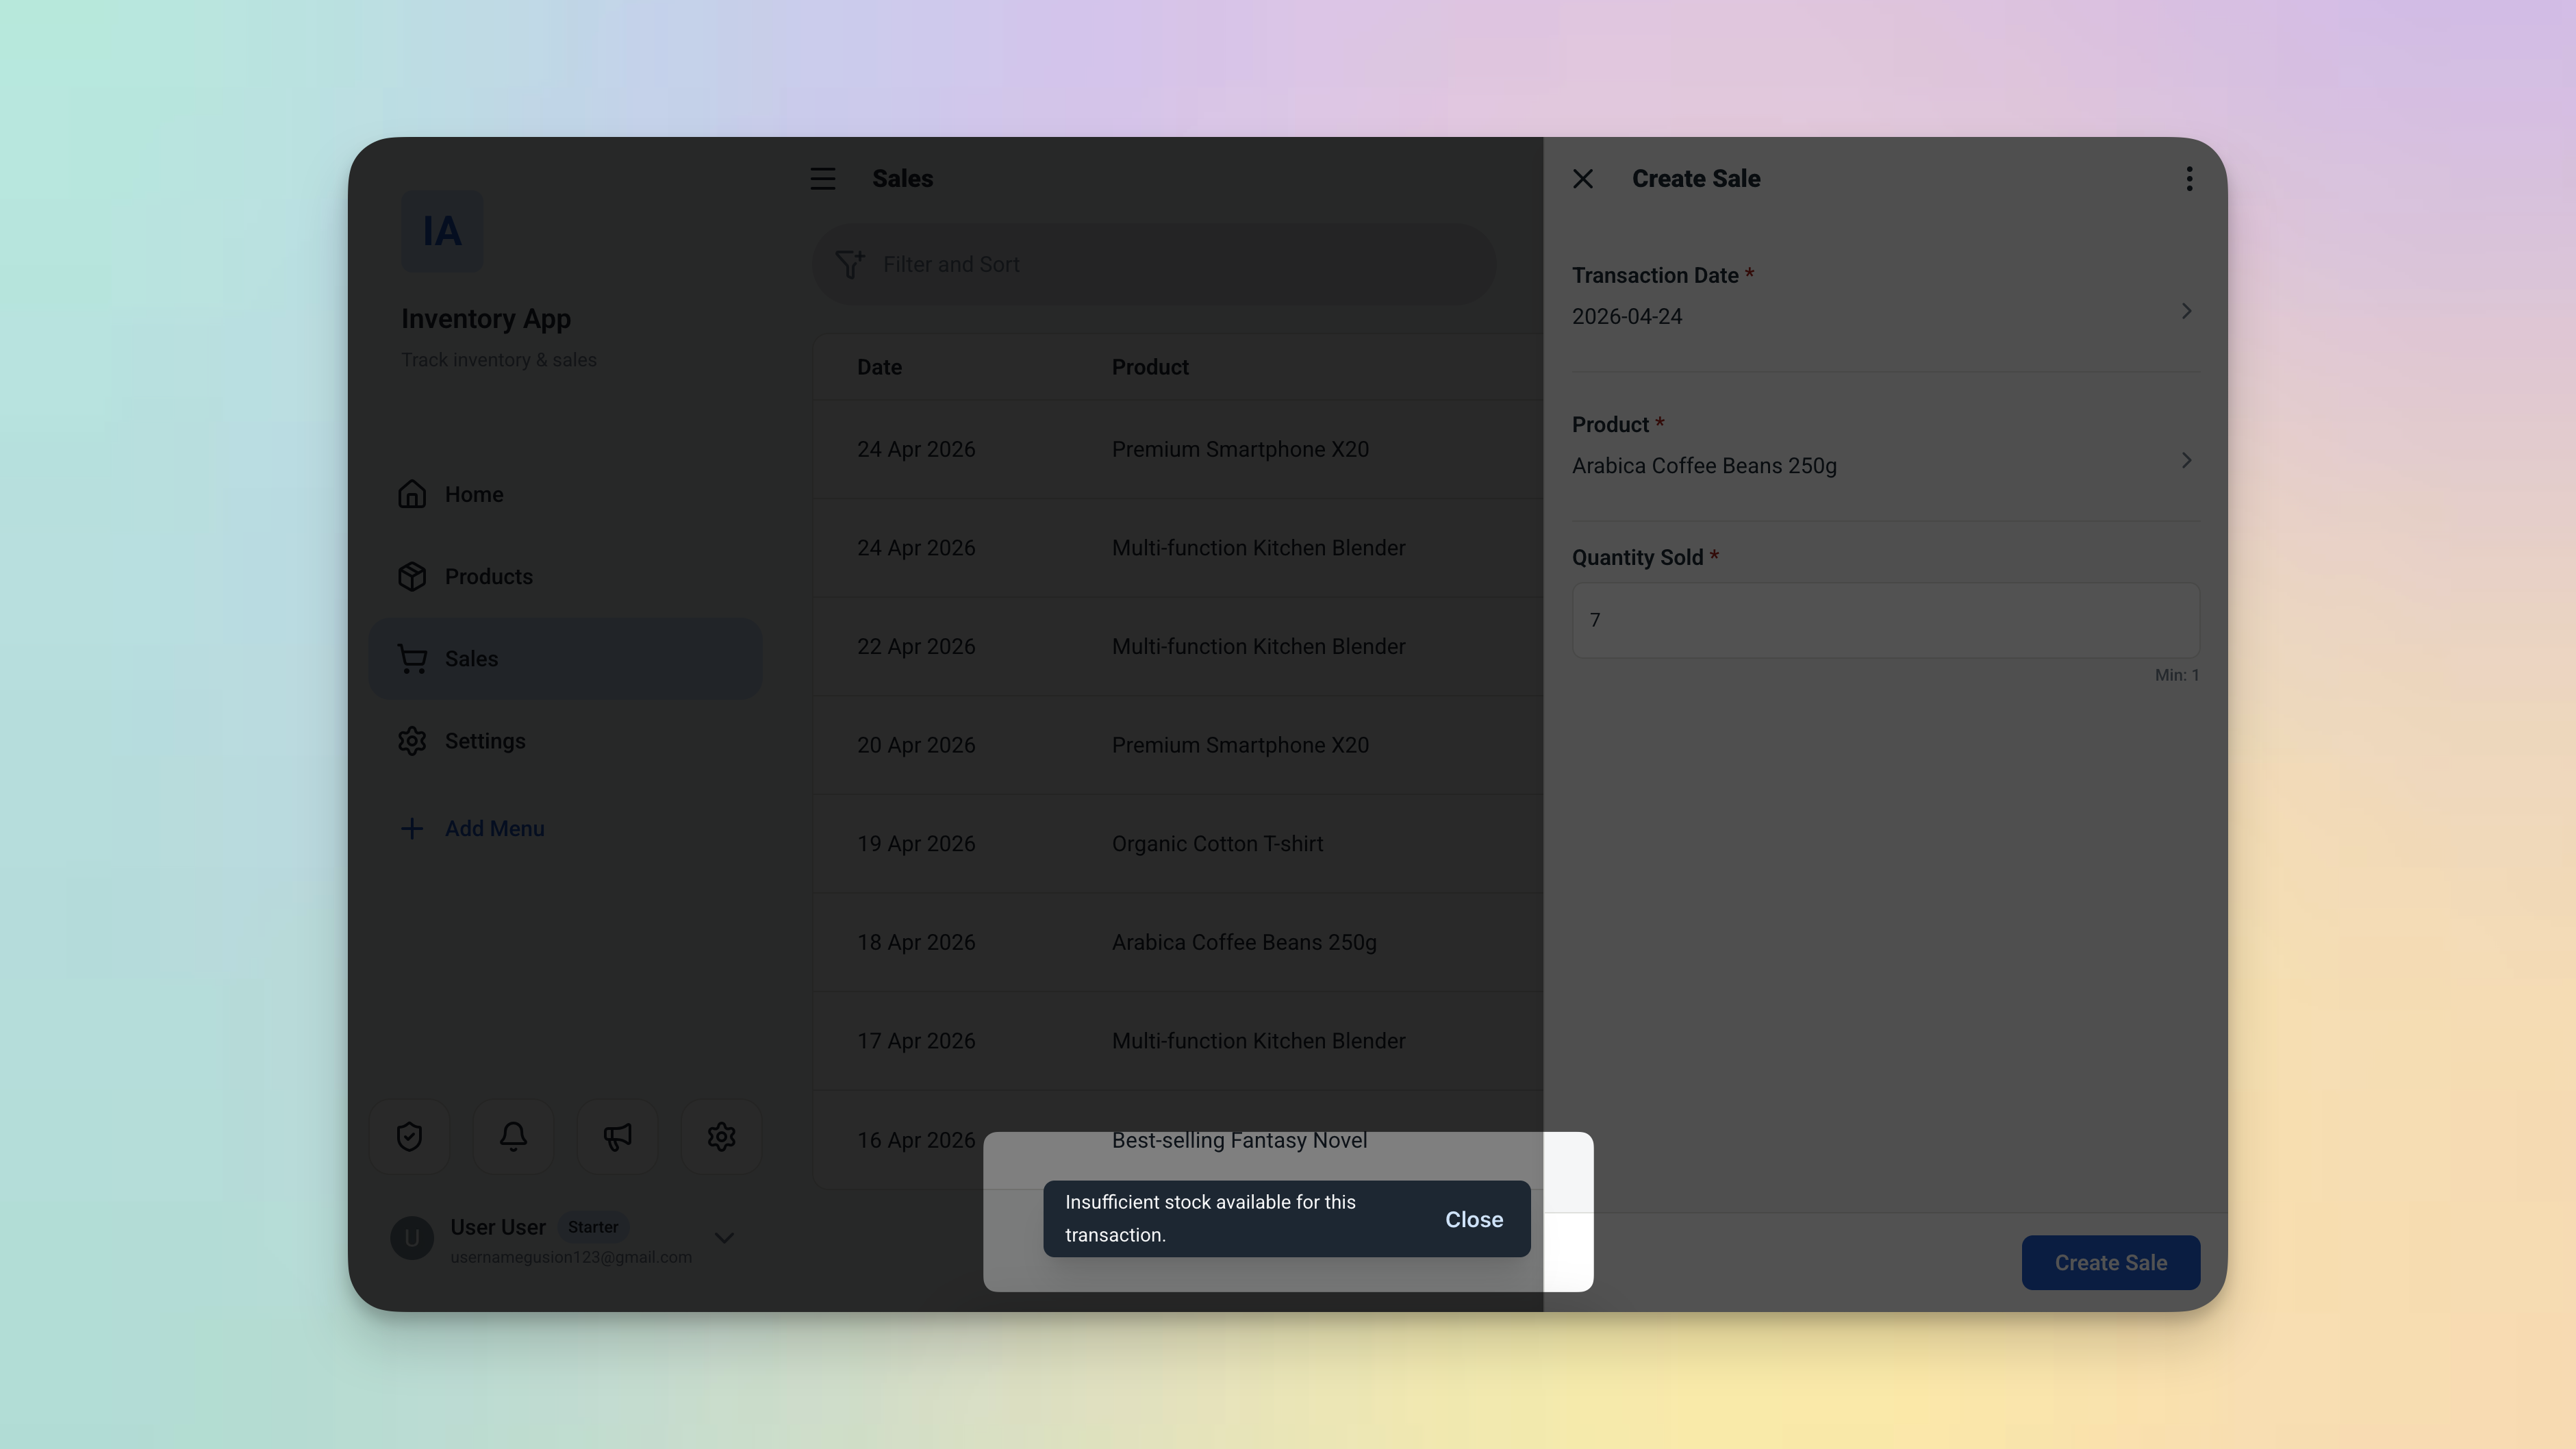Select the 24 Apr Multi-function Kitchen Blender row

[x=1178, y=548]
